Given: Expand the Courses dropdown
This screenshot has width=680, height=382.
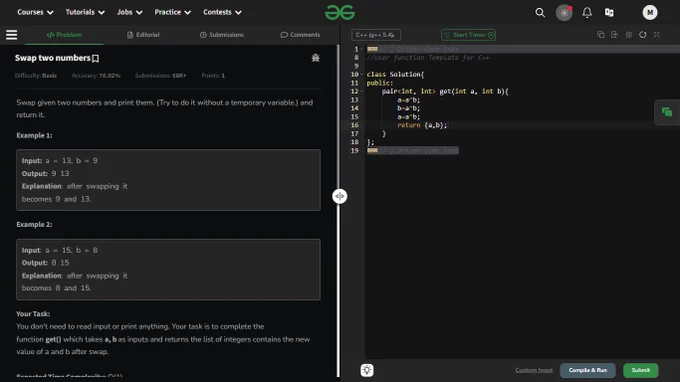Looking at the screenshot, I should pyautogui.click(x=35, y=12).
